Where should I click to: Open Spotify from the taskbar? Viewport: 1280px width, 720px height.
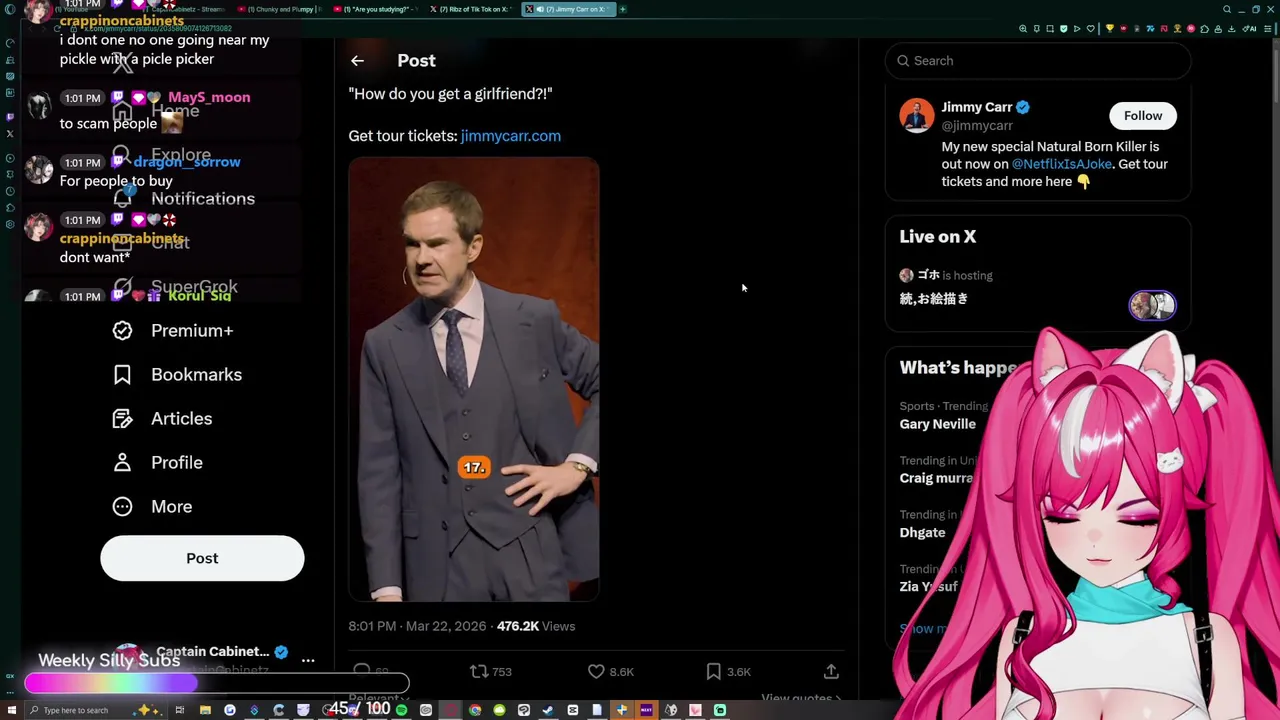(x=401, y=710)
